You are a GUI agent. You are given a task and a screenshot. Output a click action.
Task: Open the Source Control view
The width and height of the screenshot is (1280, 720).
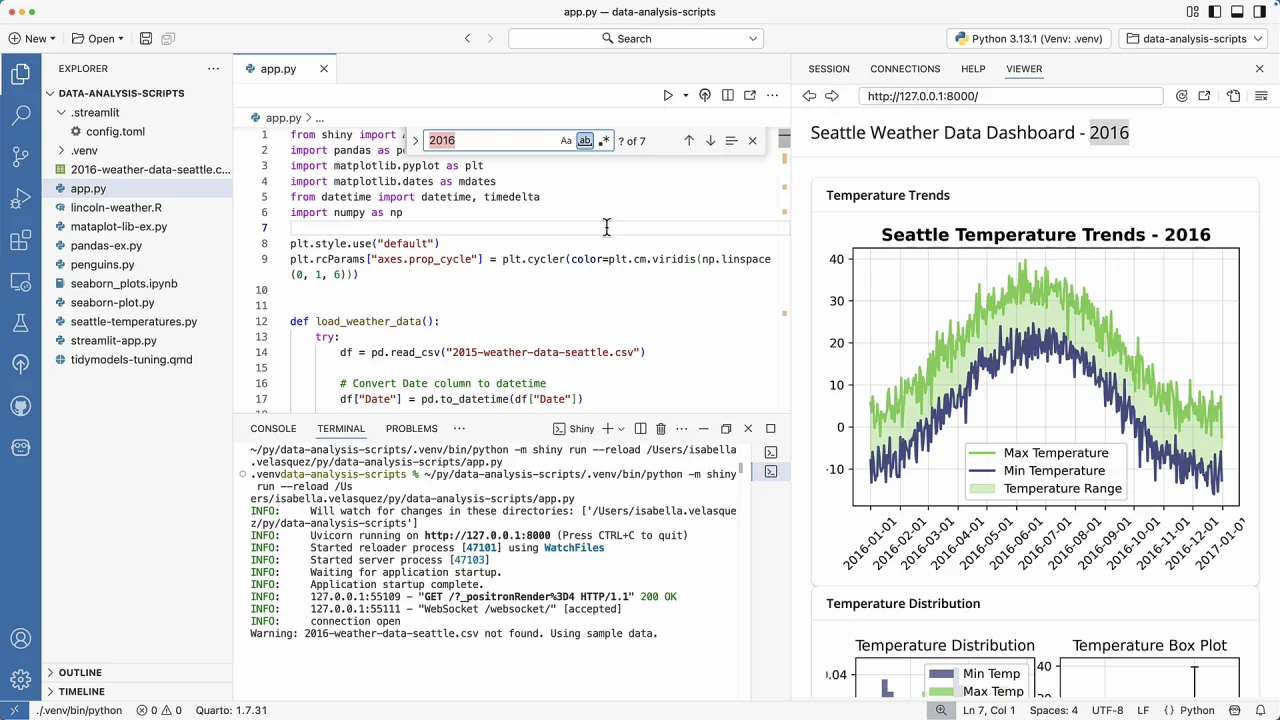[21, 156]
